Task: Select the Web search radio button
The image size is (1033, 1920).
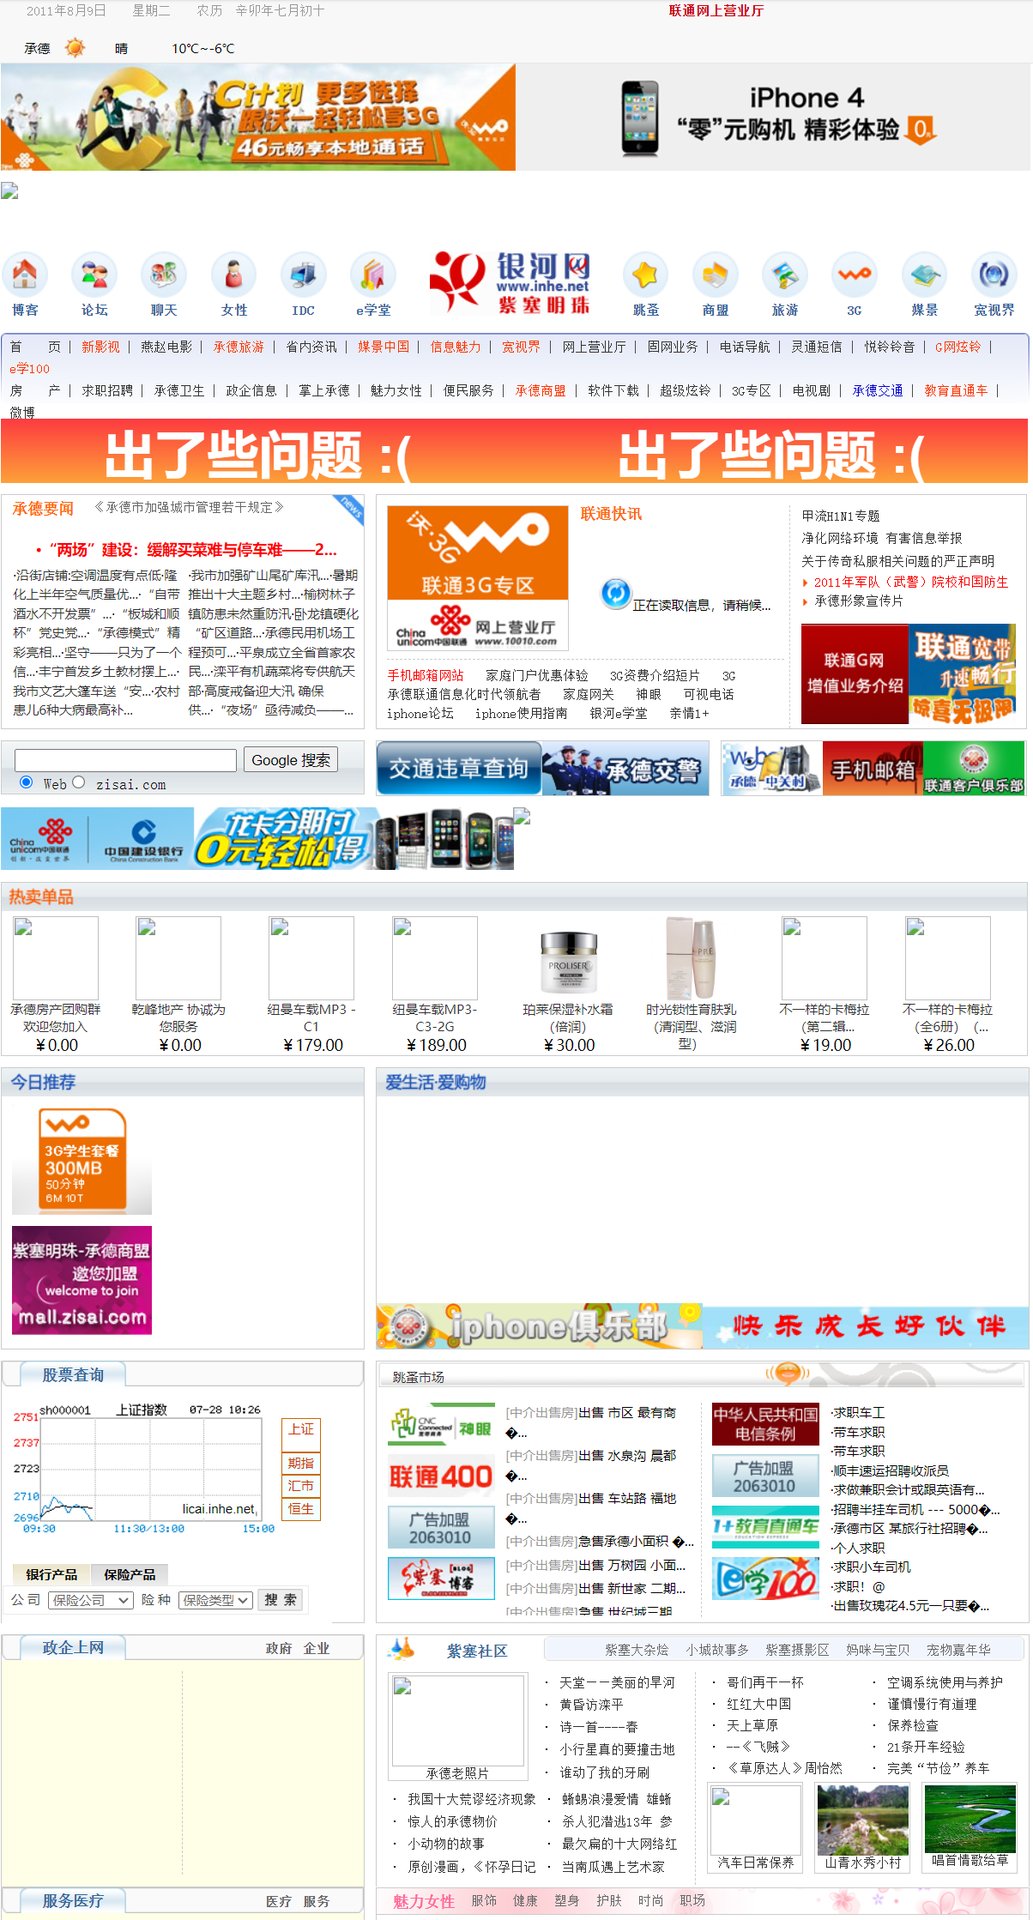Action: [26, 782]
